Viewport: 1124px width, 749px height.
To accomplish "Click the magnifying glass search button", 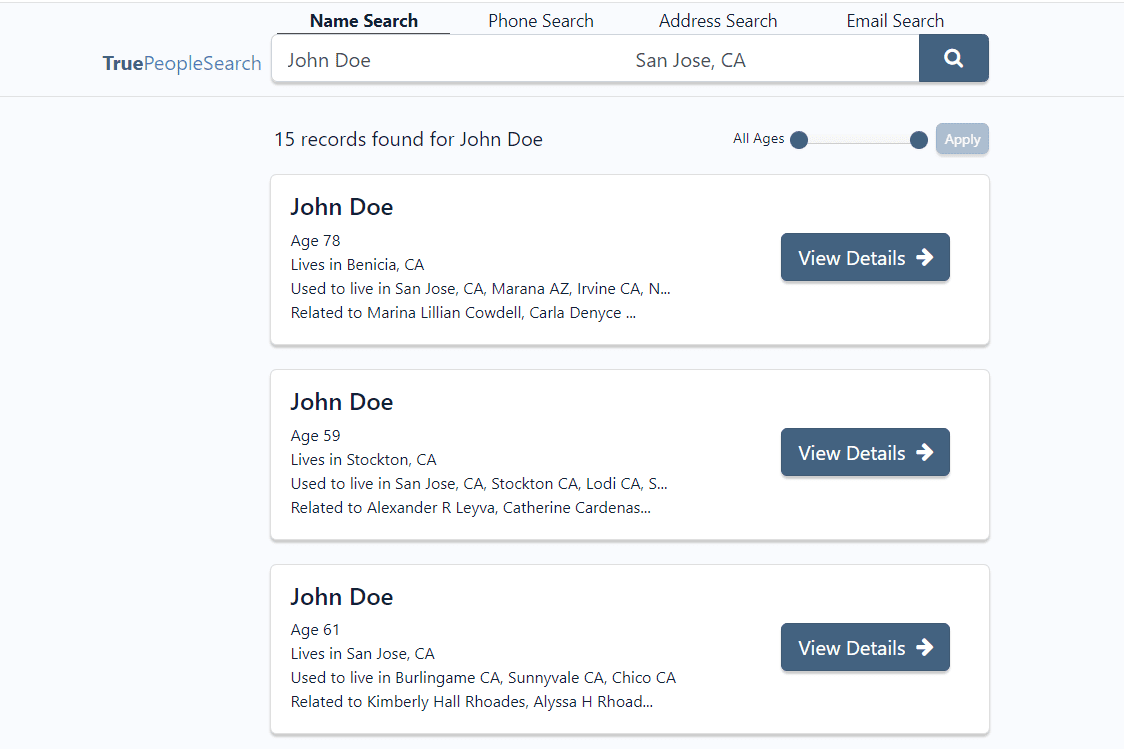I will [x=953, y=59].
